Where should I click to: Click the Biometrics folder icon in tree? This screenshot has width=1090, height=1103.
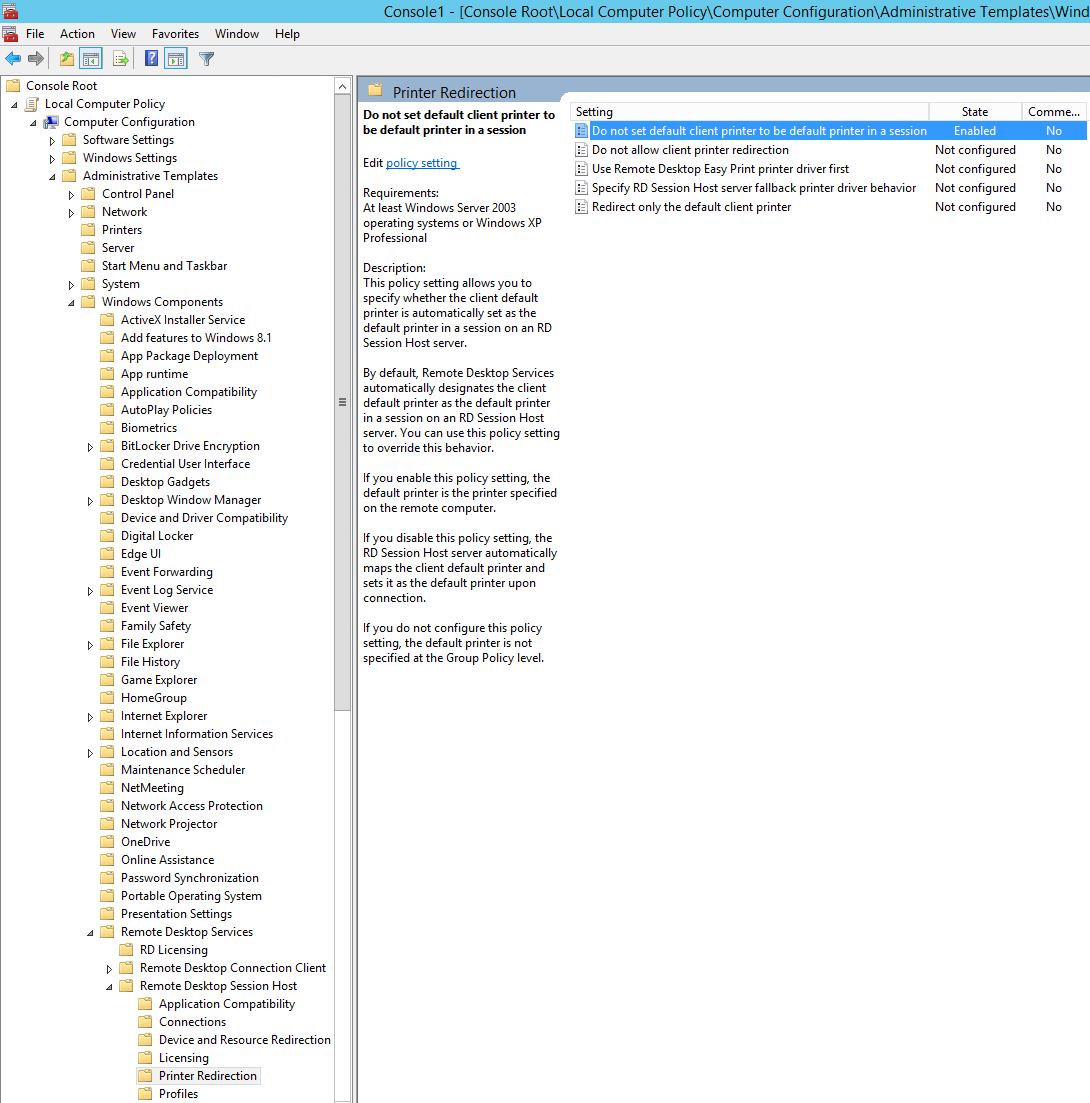[108, 428]
